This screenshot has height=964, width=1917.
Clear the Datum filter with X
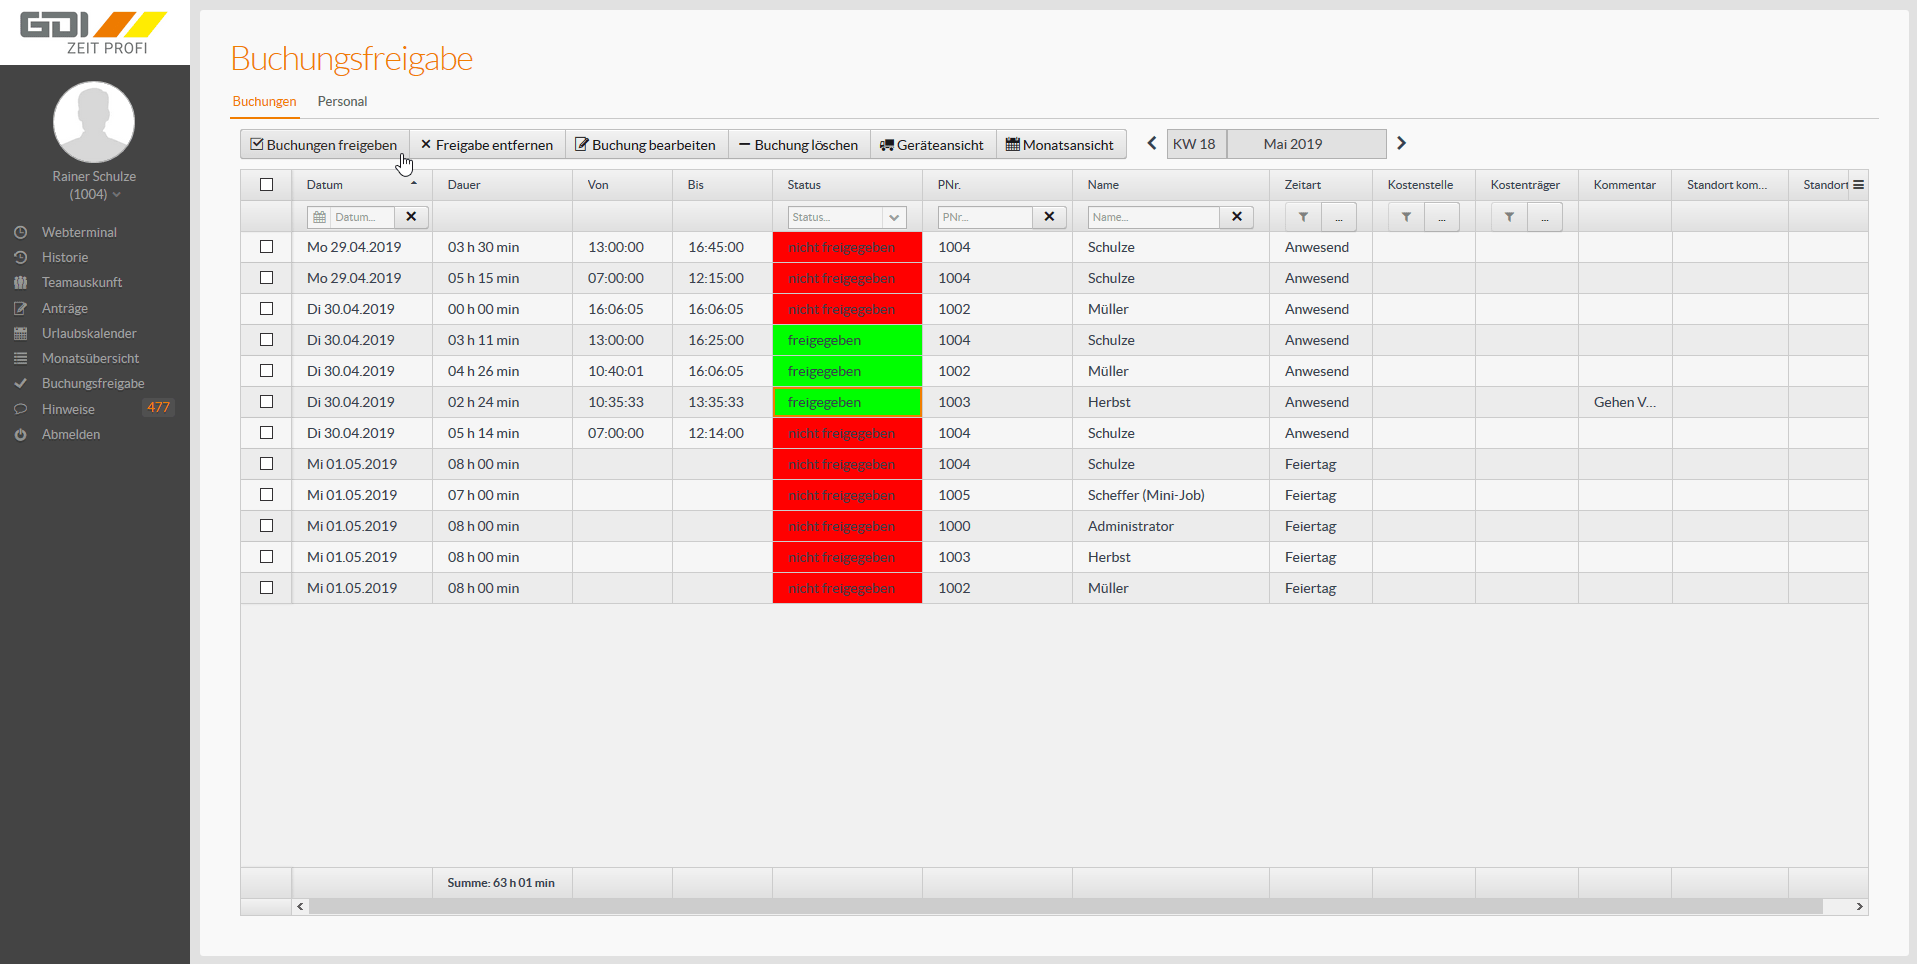pos(411,217)
